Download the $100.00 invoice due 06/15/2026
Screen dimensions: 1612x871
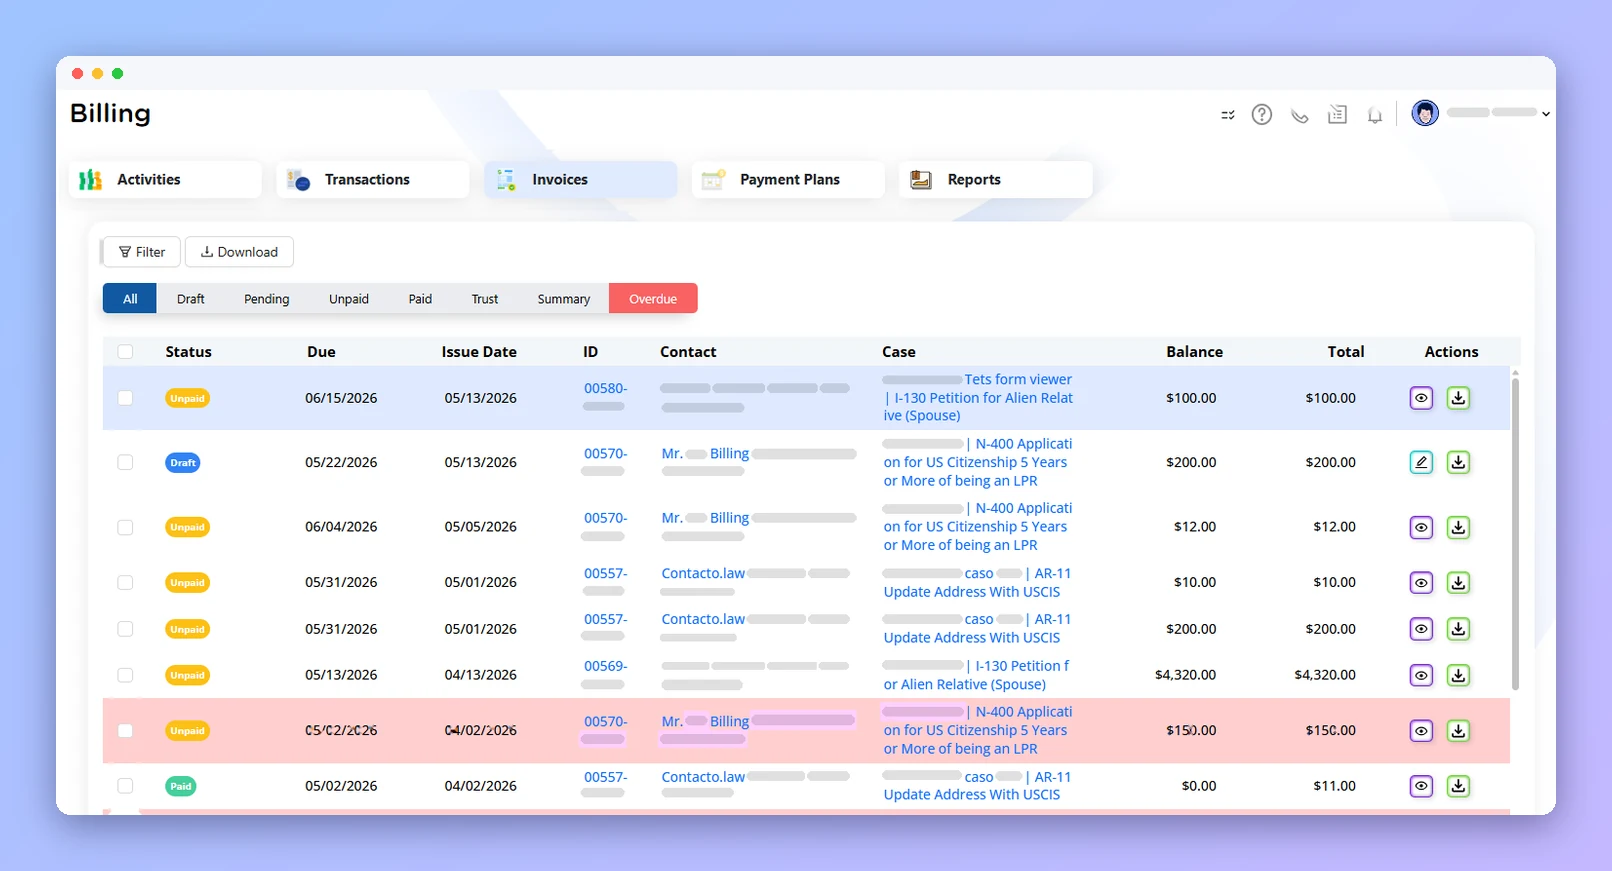[1459, 398]
